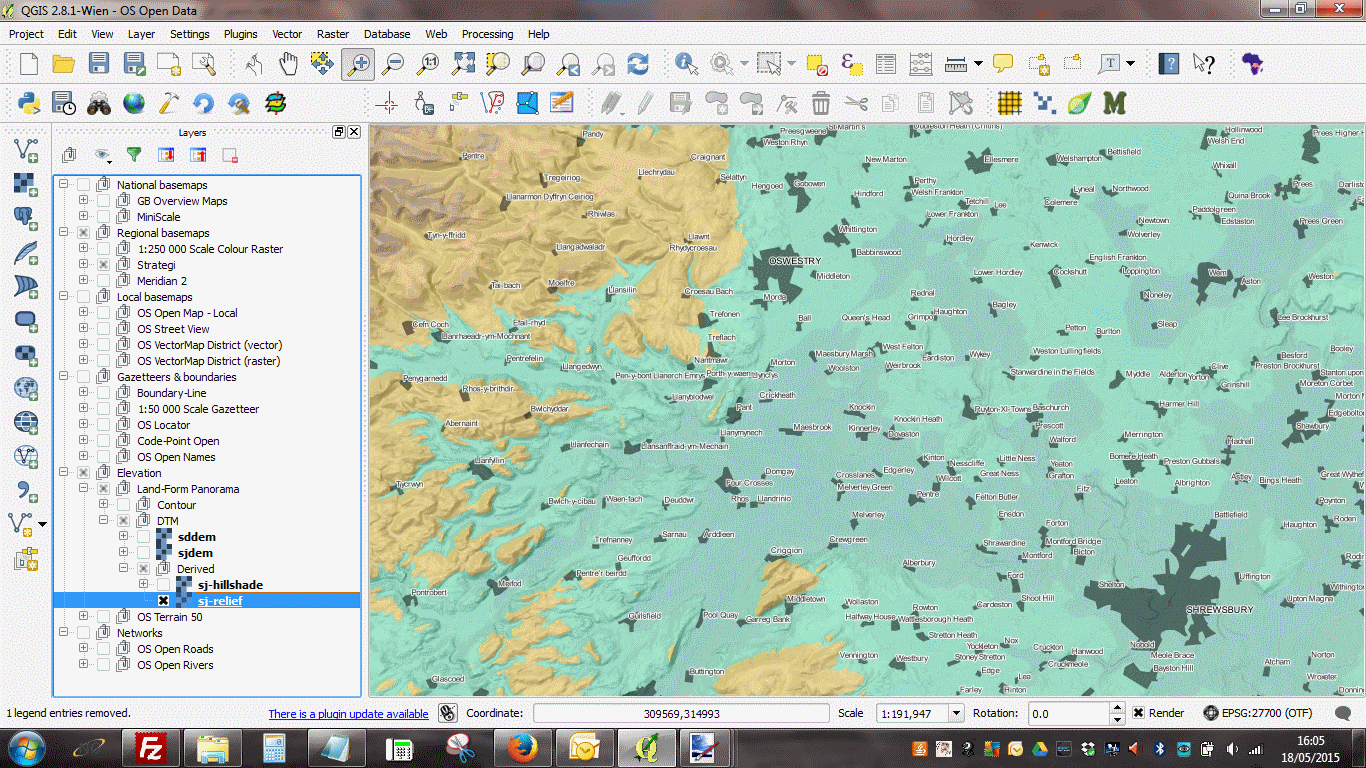Check the OS Open Roads layer
This screenshot has height=768, width=1366.
[103, 649]
